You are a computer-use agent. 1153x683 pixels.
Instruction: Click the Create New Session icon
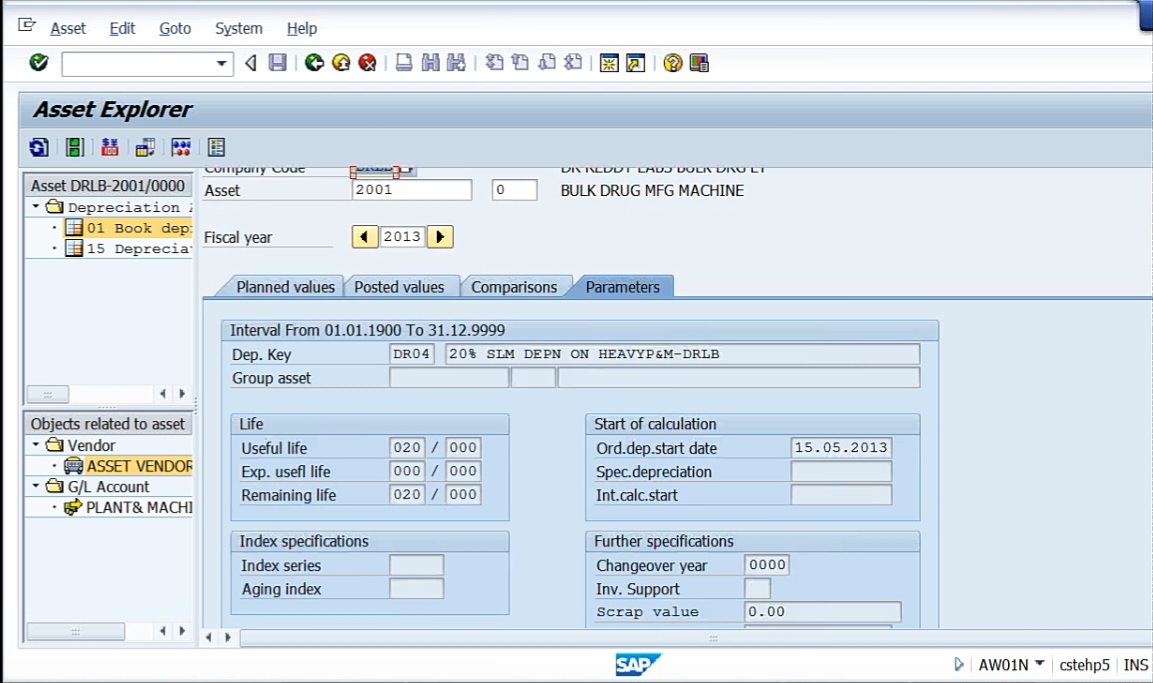coord(609,63)
